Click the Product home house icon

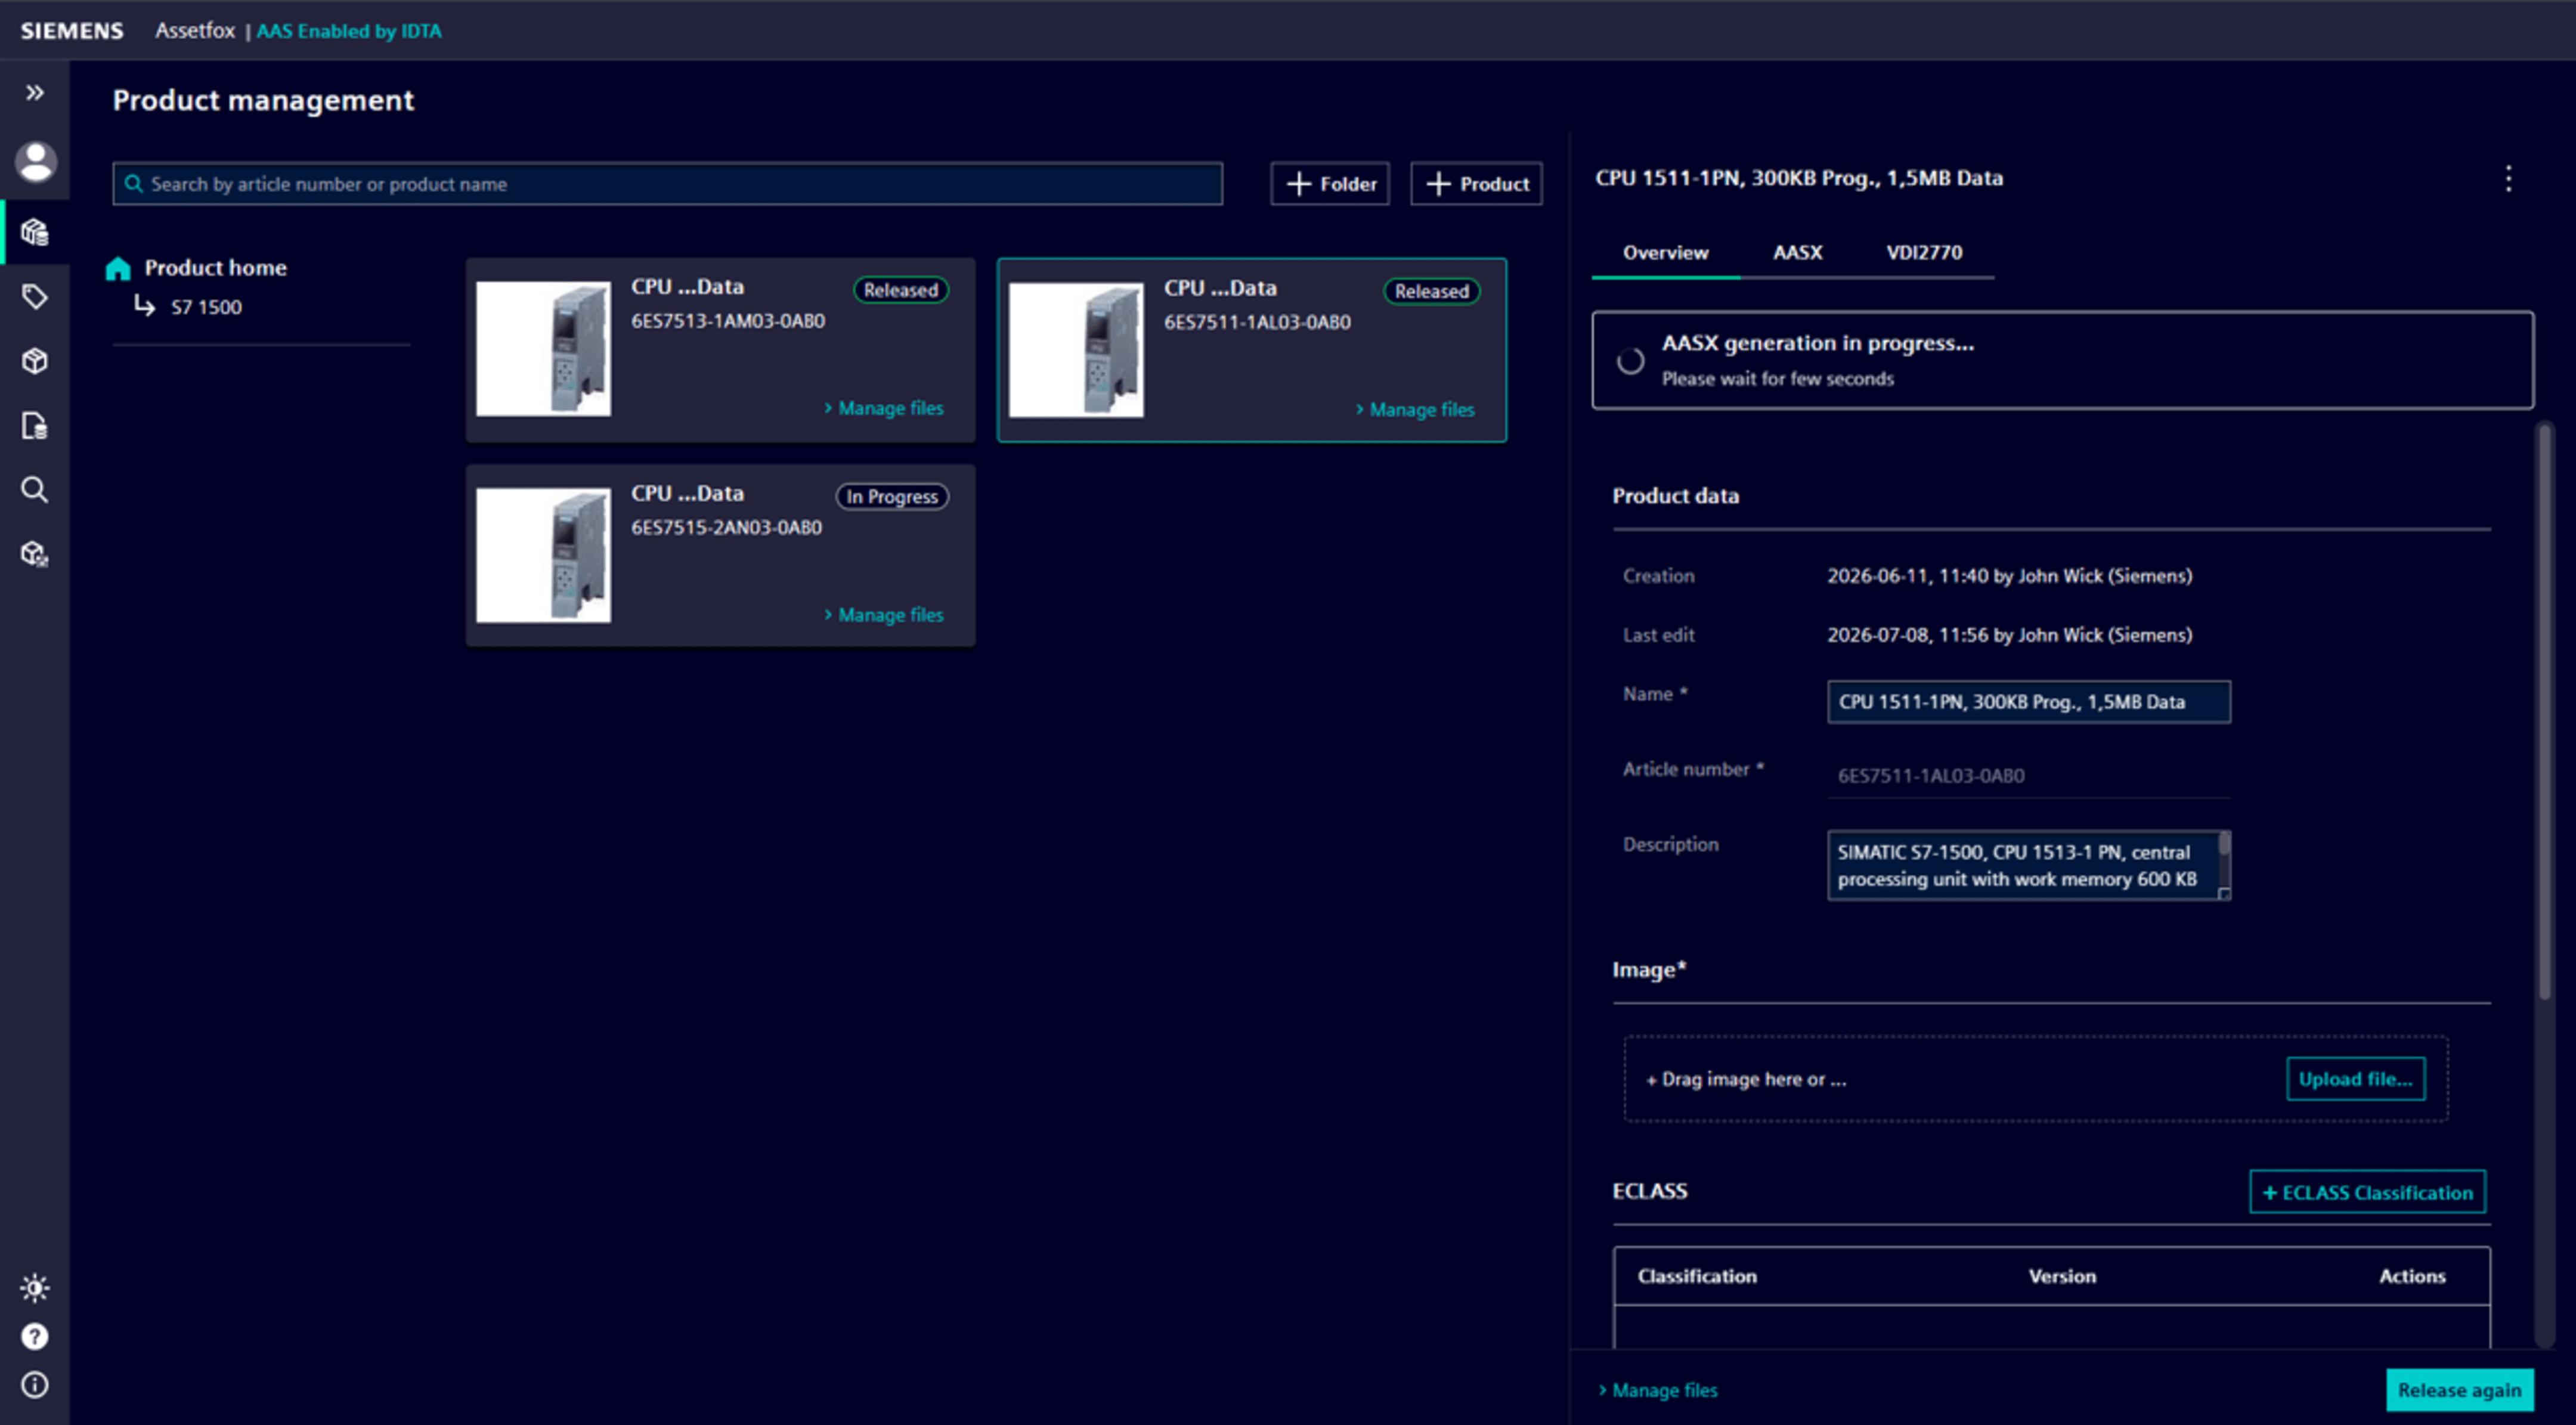pyautogui.click(x=118, y=268)
